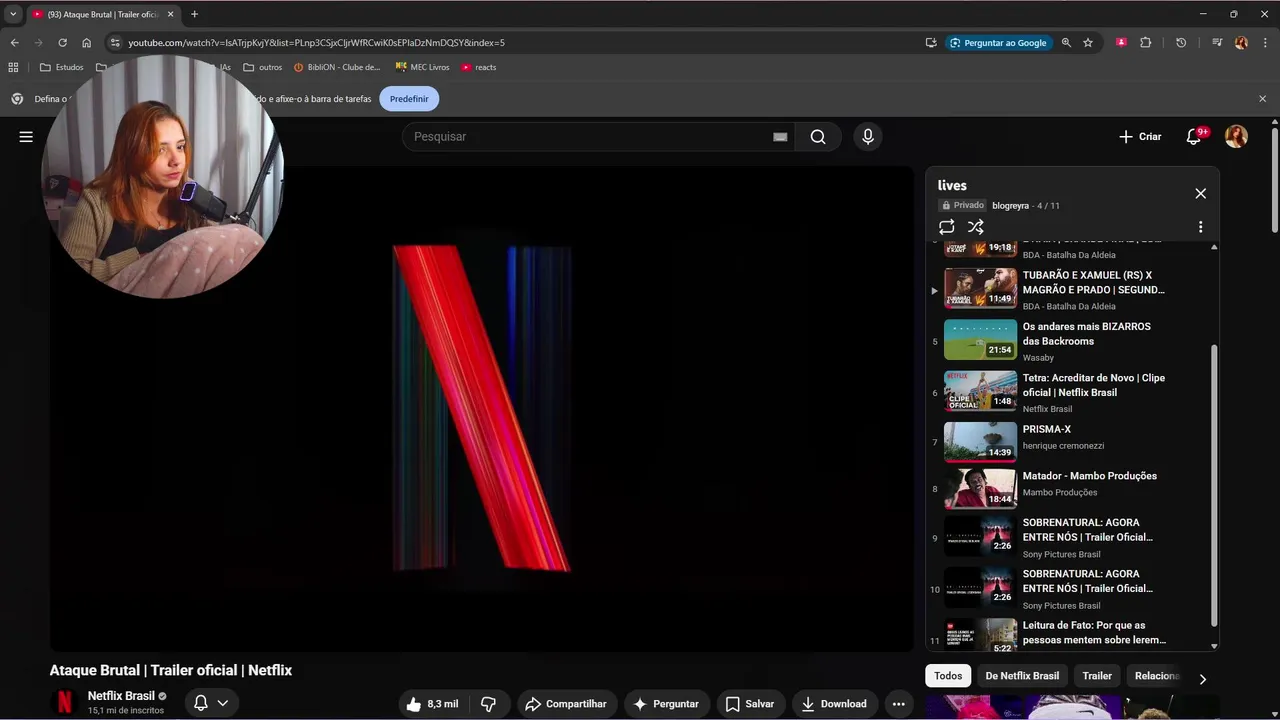Open the Chrome extensions puzzle icon
This screenshot has width=1280, height=720.
click(x=1146, y=43)
